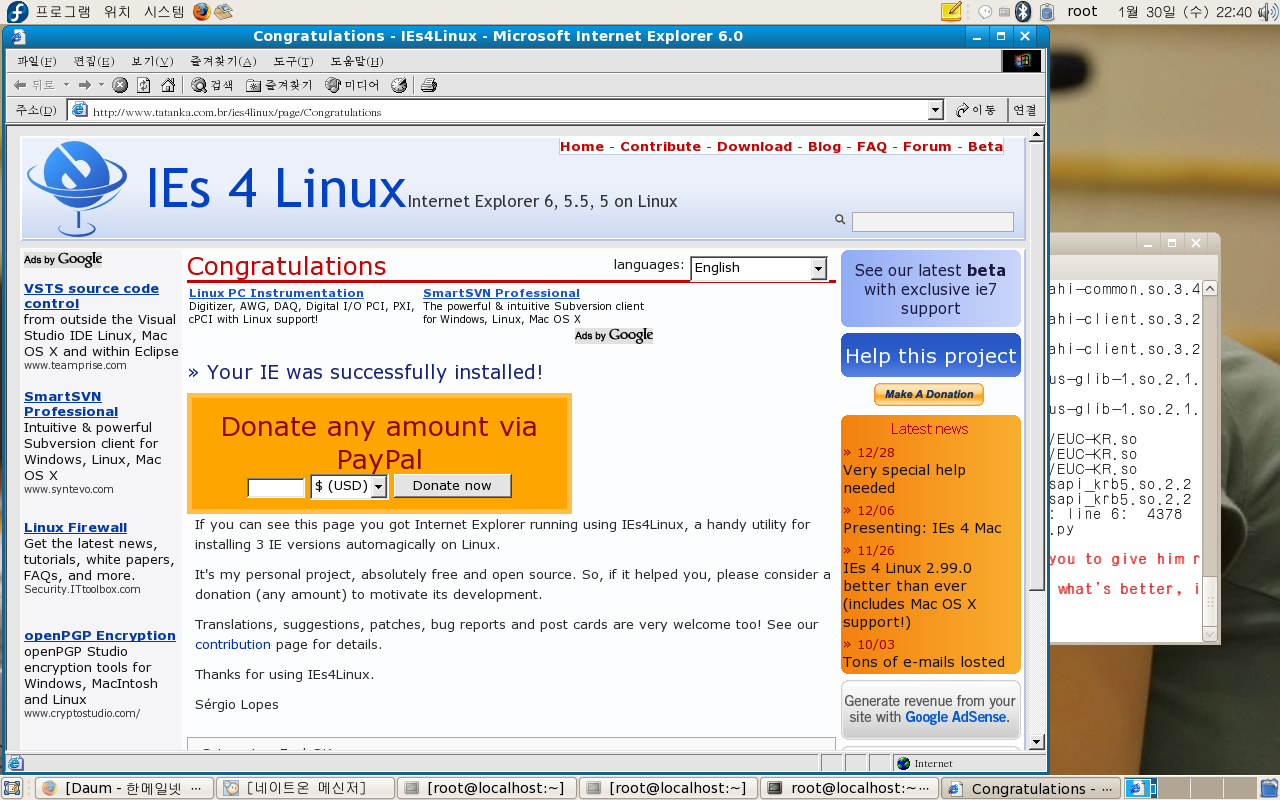Click the History icon in IE toolbar

click(x=399, y=85)
